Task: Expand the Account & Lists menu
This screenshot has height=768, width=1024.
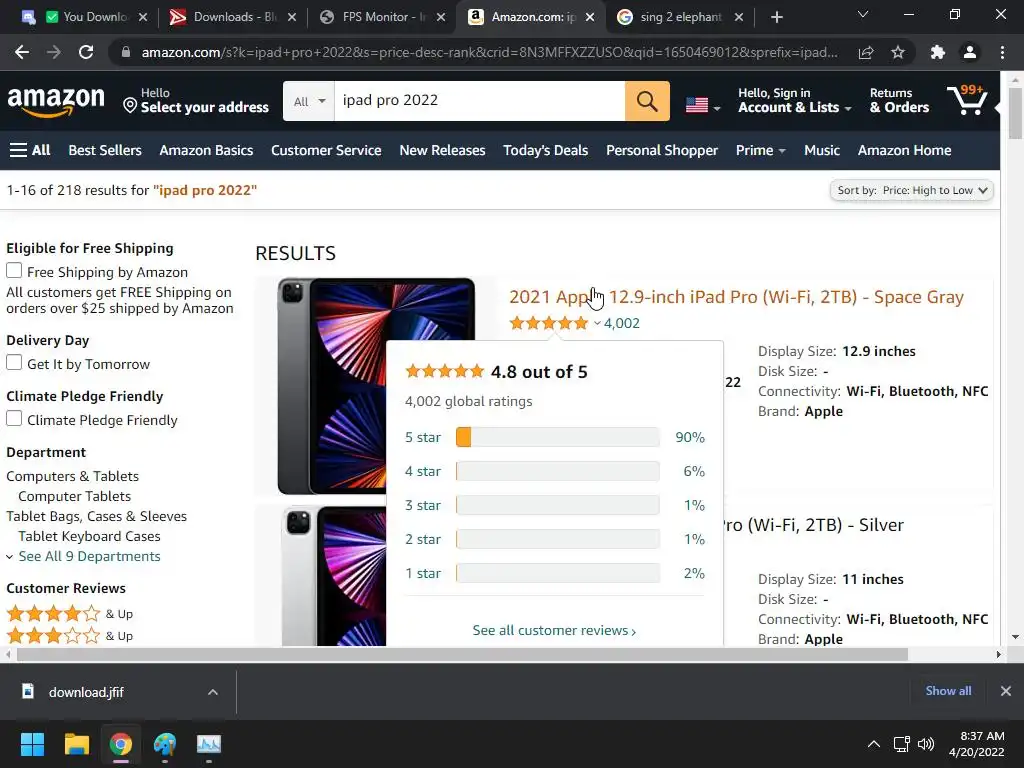Action: (794, 101)
